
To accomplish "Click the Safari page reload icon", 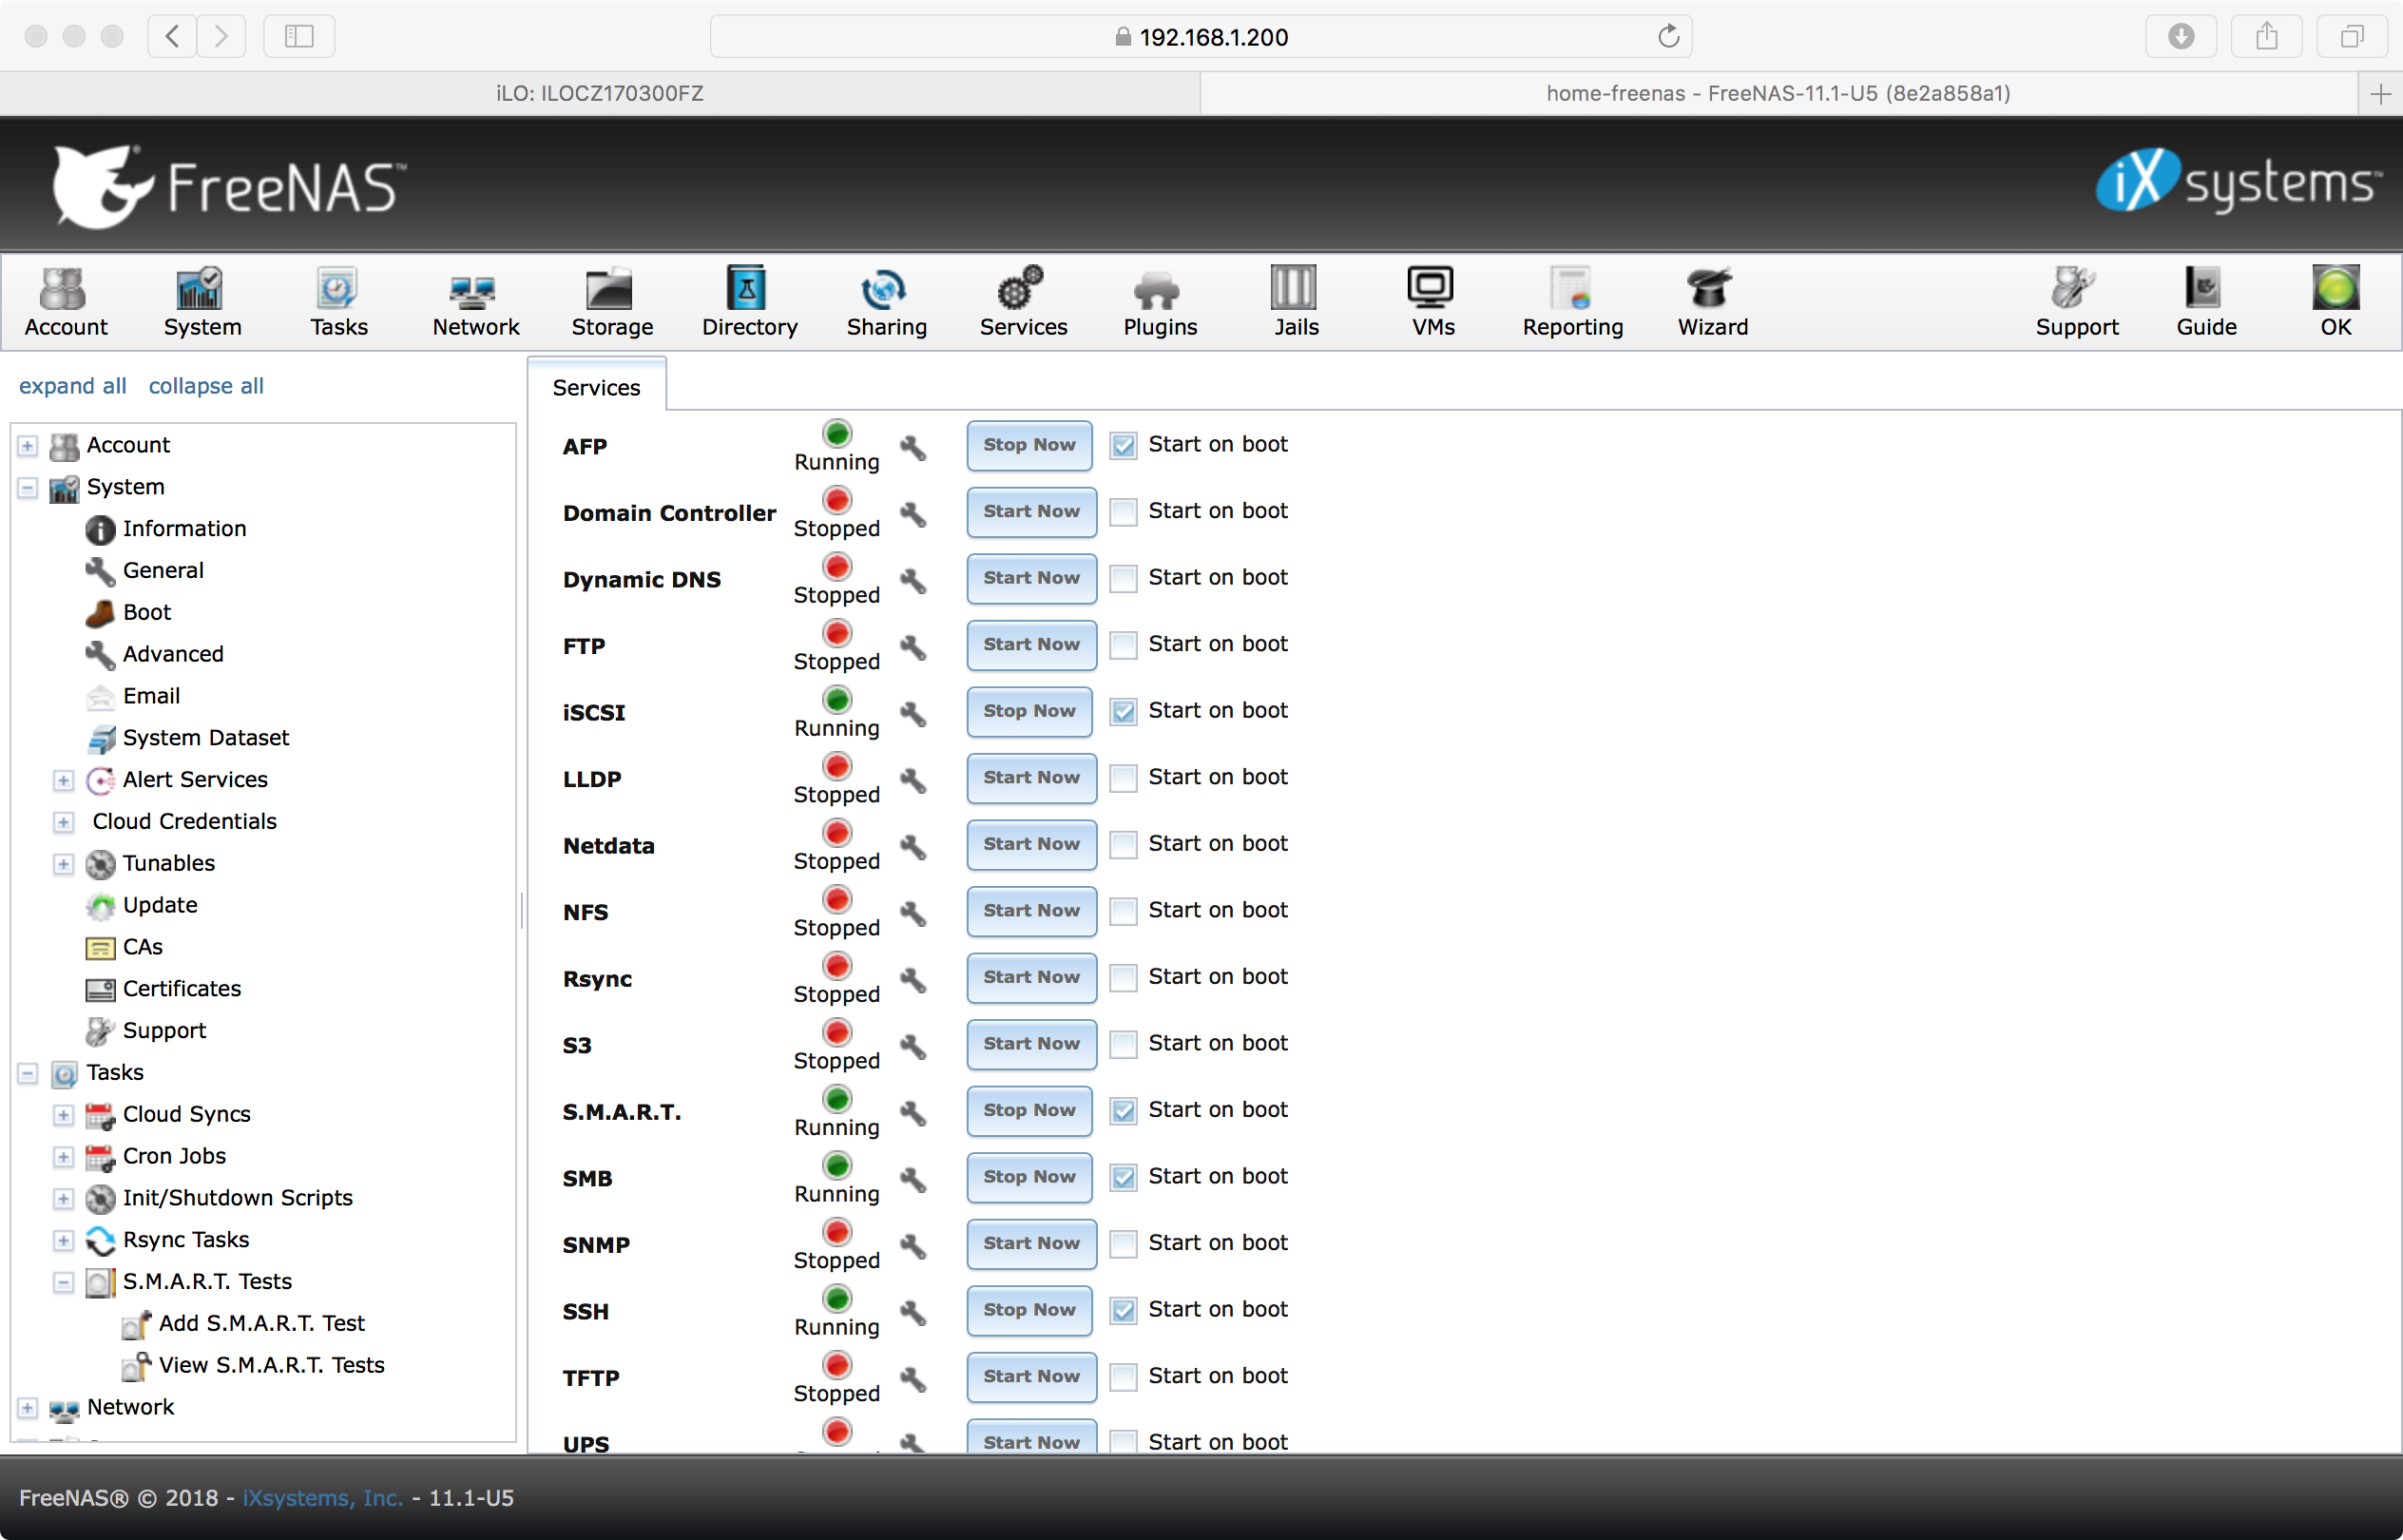I will (x=1667, y=37).
